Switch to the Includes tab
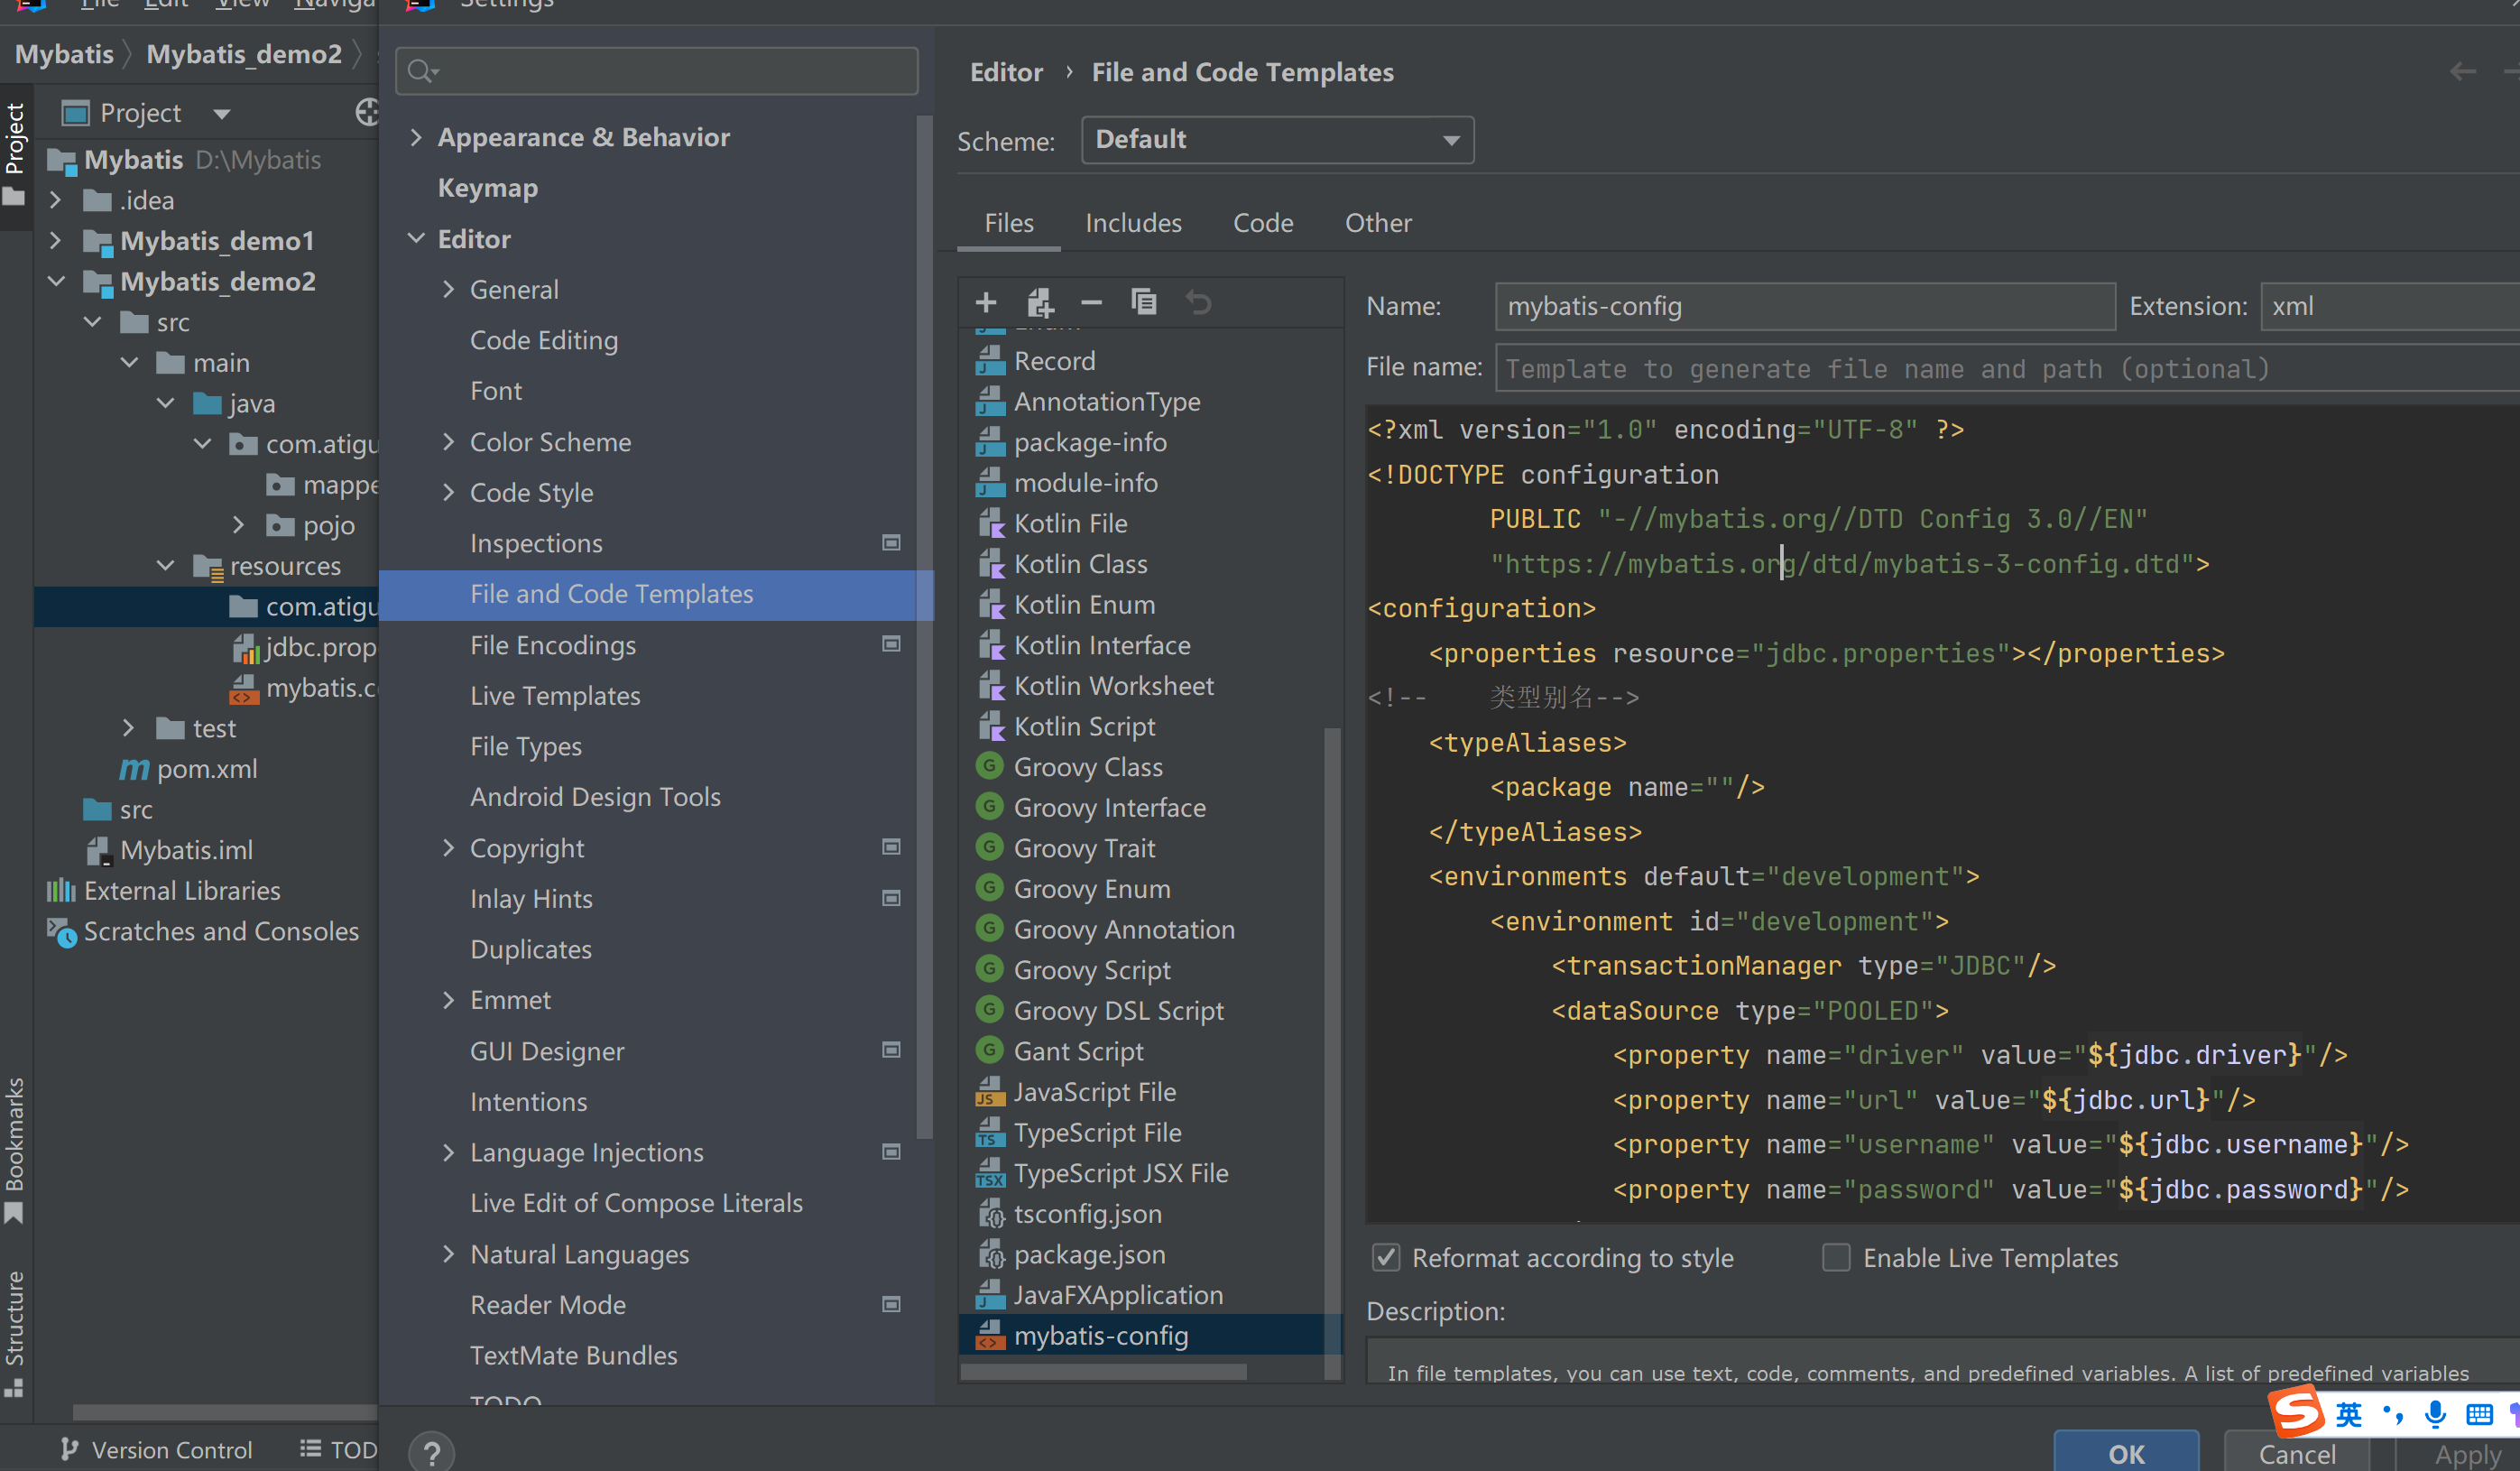Image resolution: width=2520 pixels, height=1471 pixels. pyautogui.click(x=1133, y=223)
